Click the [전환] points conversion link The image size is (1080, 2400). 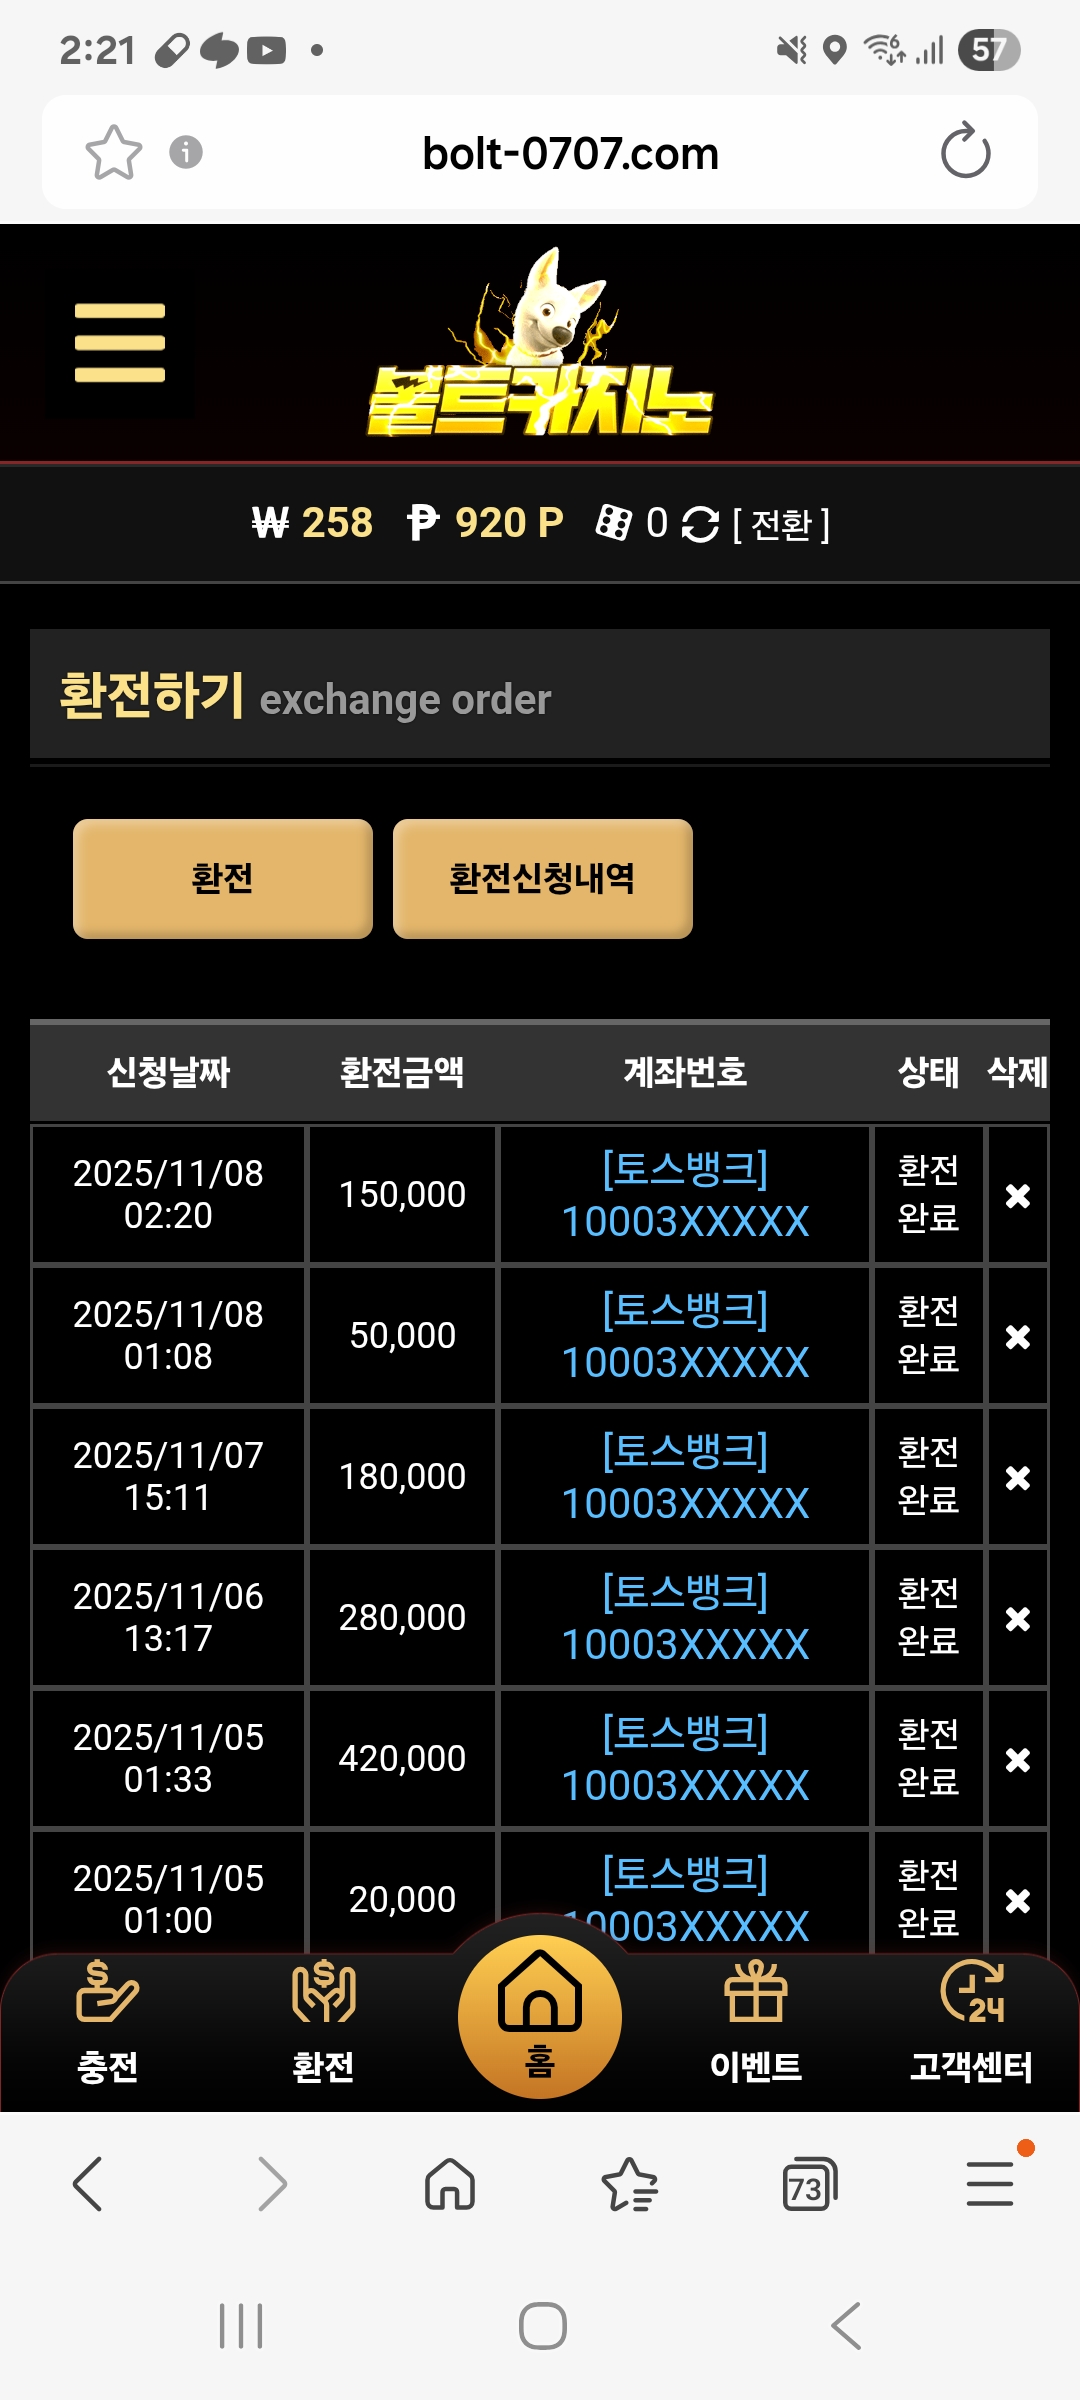pos(781,524)
